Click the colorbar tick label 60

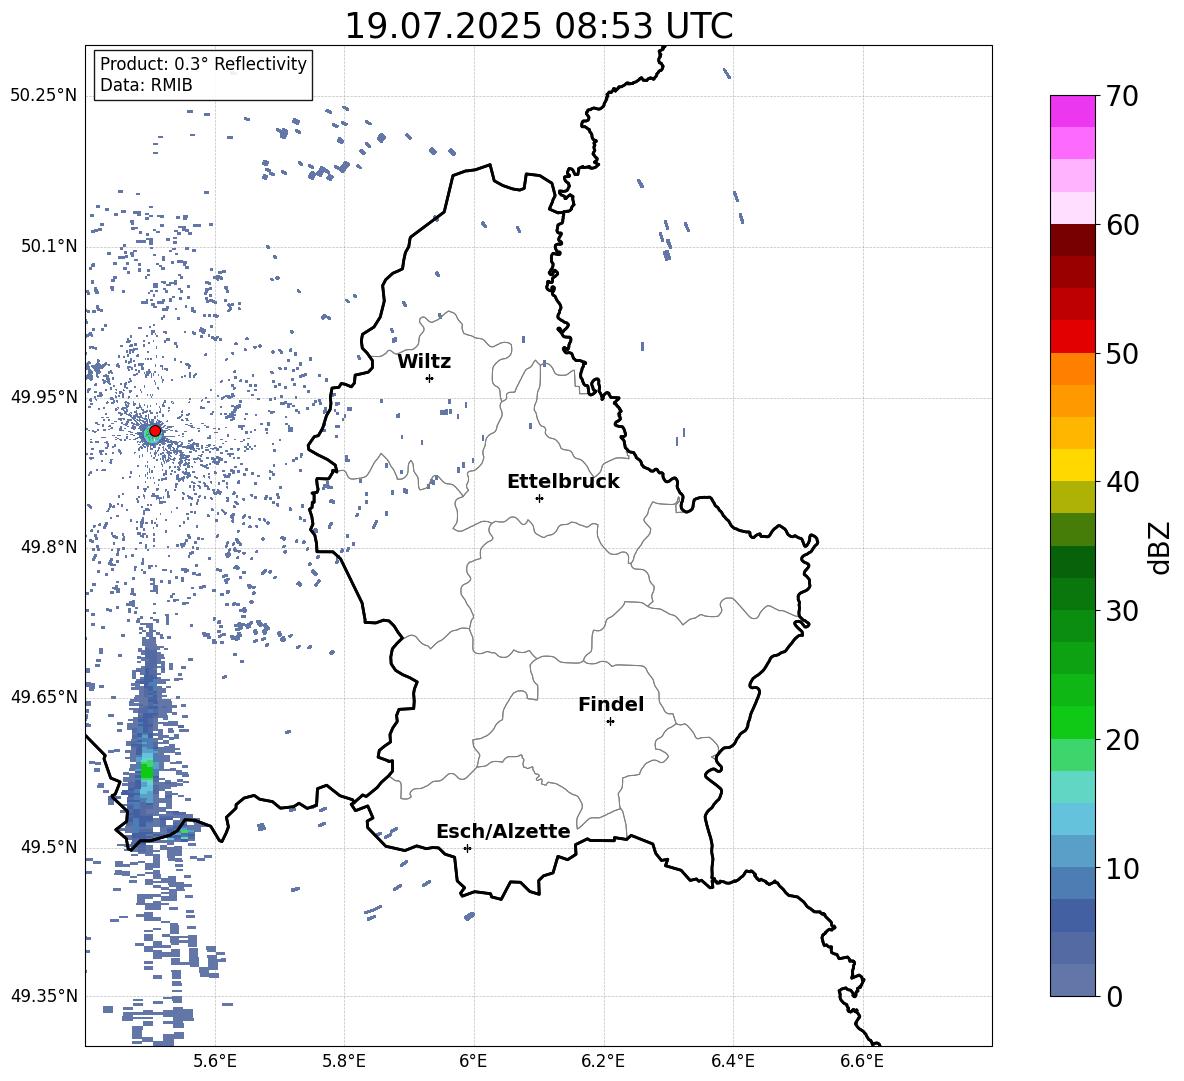tap(1122, 225)
